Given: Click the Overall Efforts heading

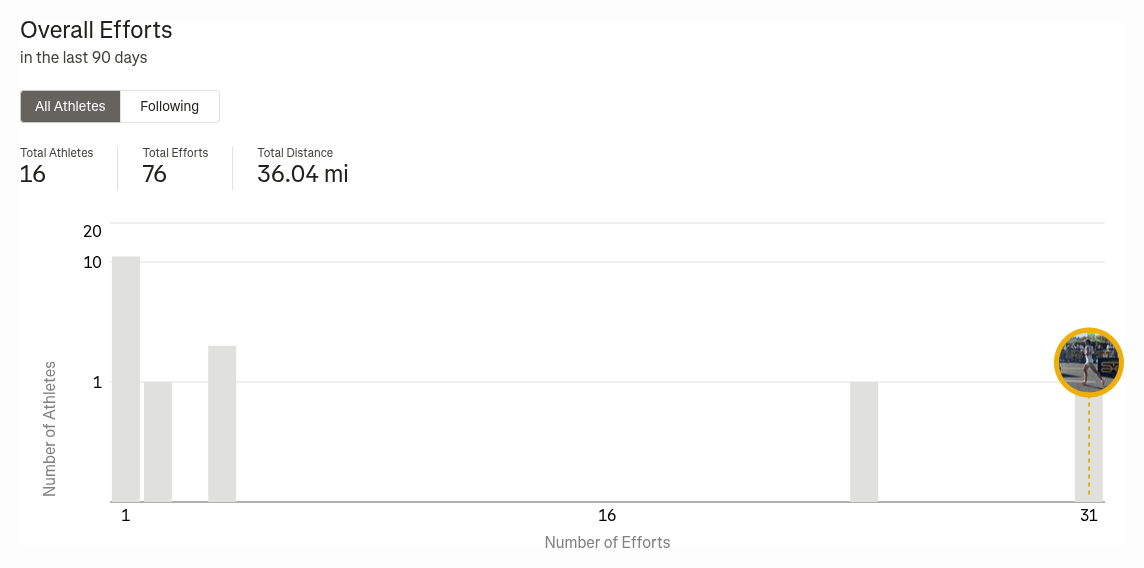Looking at the screenshot, I should pos(96,30).
